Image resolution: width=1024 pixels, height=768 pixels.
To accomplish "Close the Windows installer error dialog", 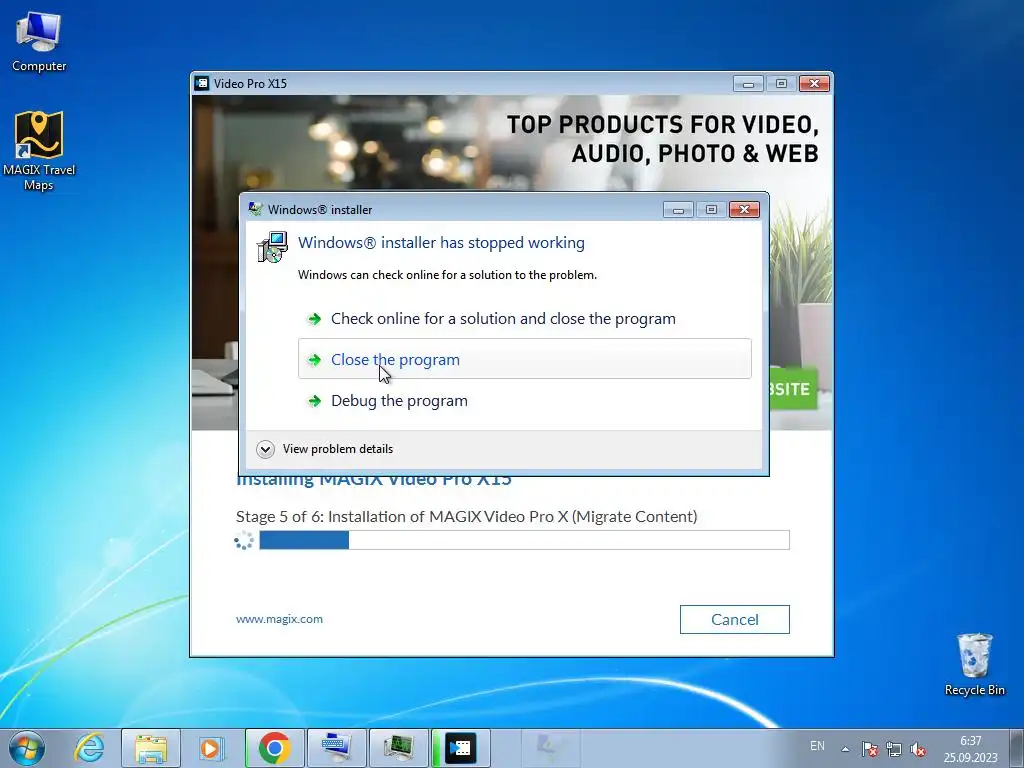I will point(744,210).
